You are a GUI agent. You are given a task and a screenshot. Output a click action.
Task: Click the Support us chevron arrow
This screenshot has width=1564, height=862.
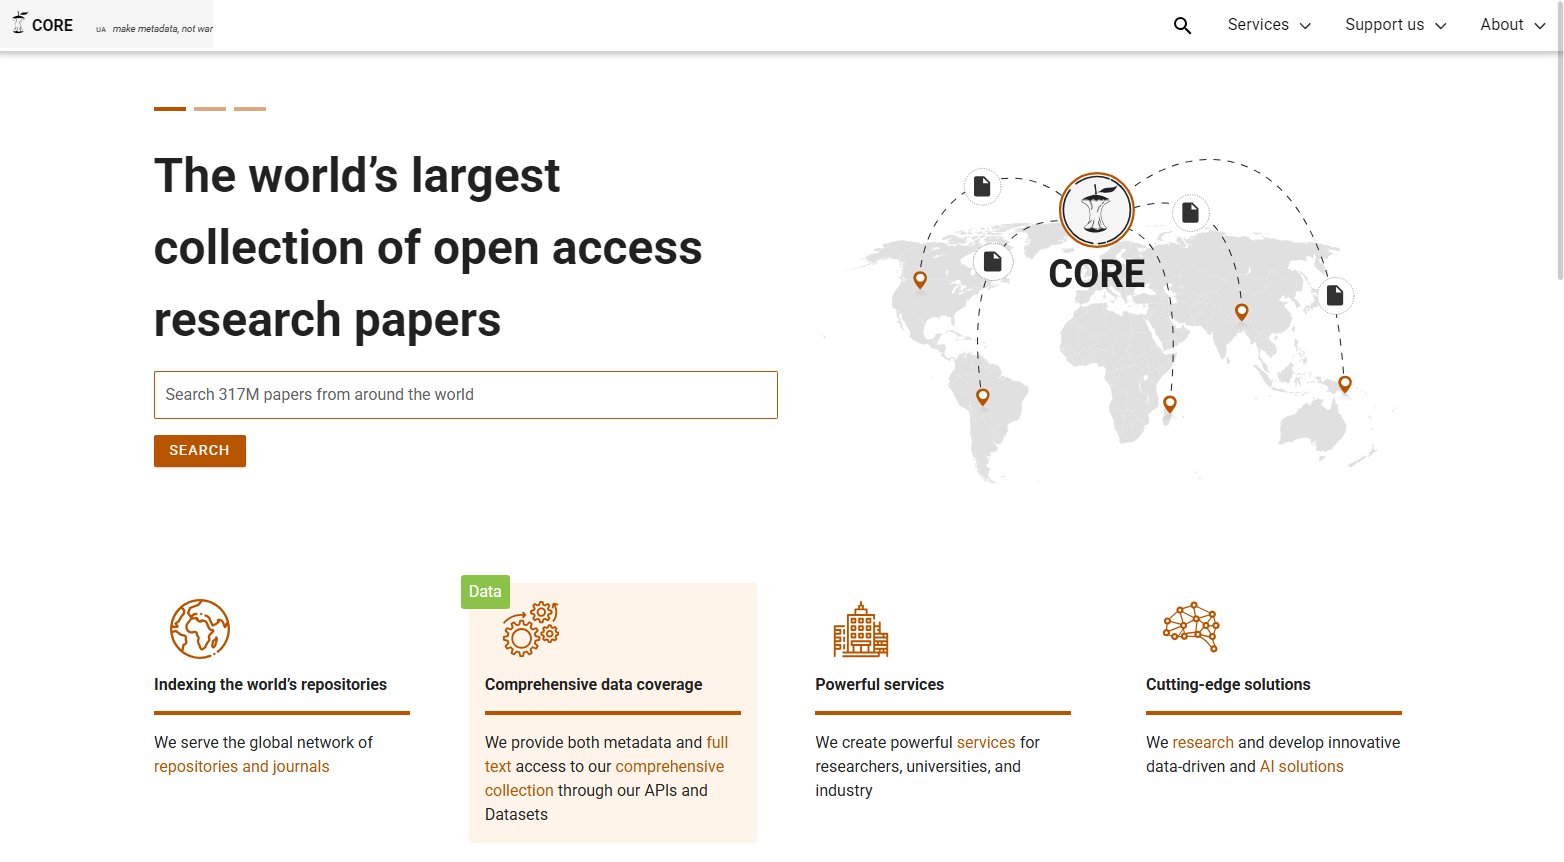tap(1441, 26)
